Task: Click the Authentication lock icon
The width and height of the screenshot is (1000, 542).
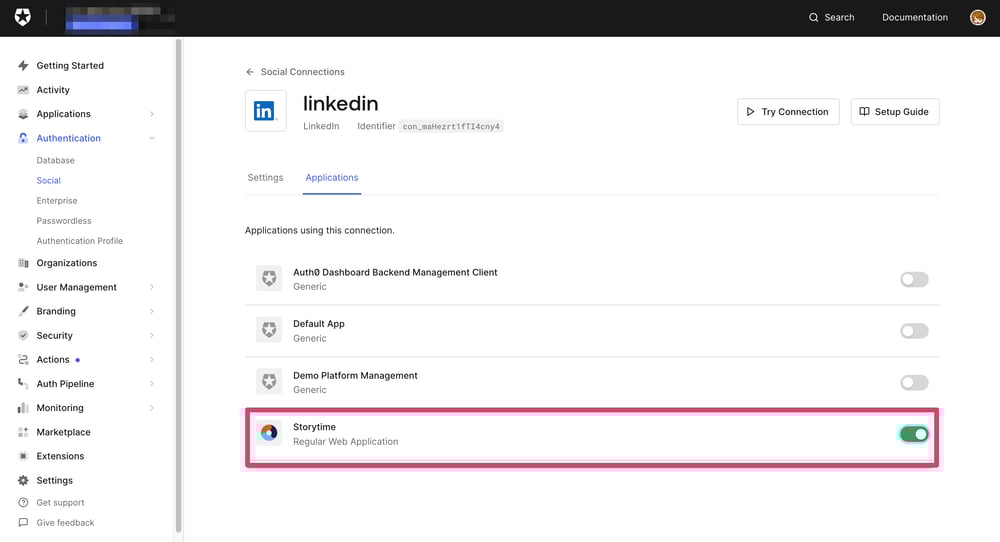Action: pos(23,138)
